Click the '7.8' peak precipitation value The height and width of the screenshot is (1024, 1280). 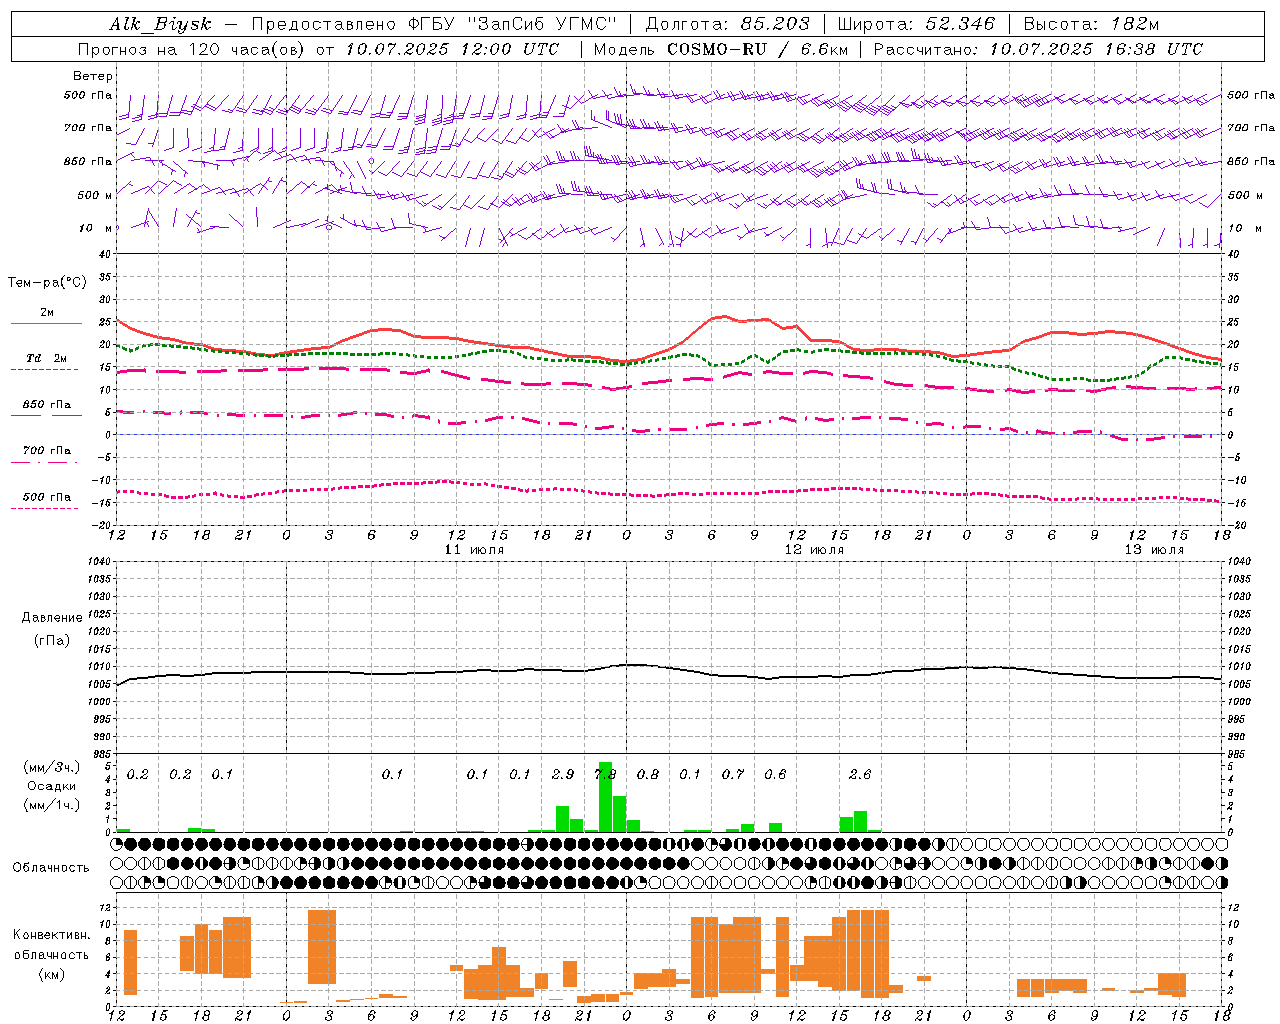(x=606, y=775)
